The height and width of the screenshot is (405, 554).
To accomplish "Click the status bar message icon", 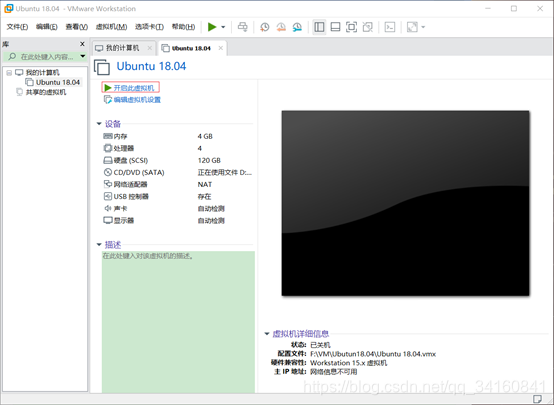I will pos(537,399).
